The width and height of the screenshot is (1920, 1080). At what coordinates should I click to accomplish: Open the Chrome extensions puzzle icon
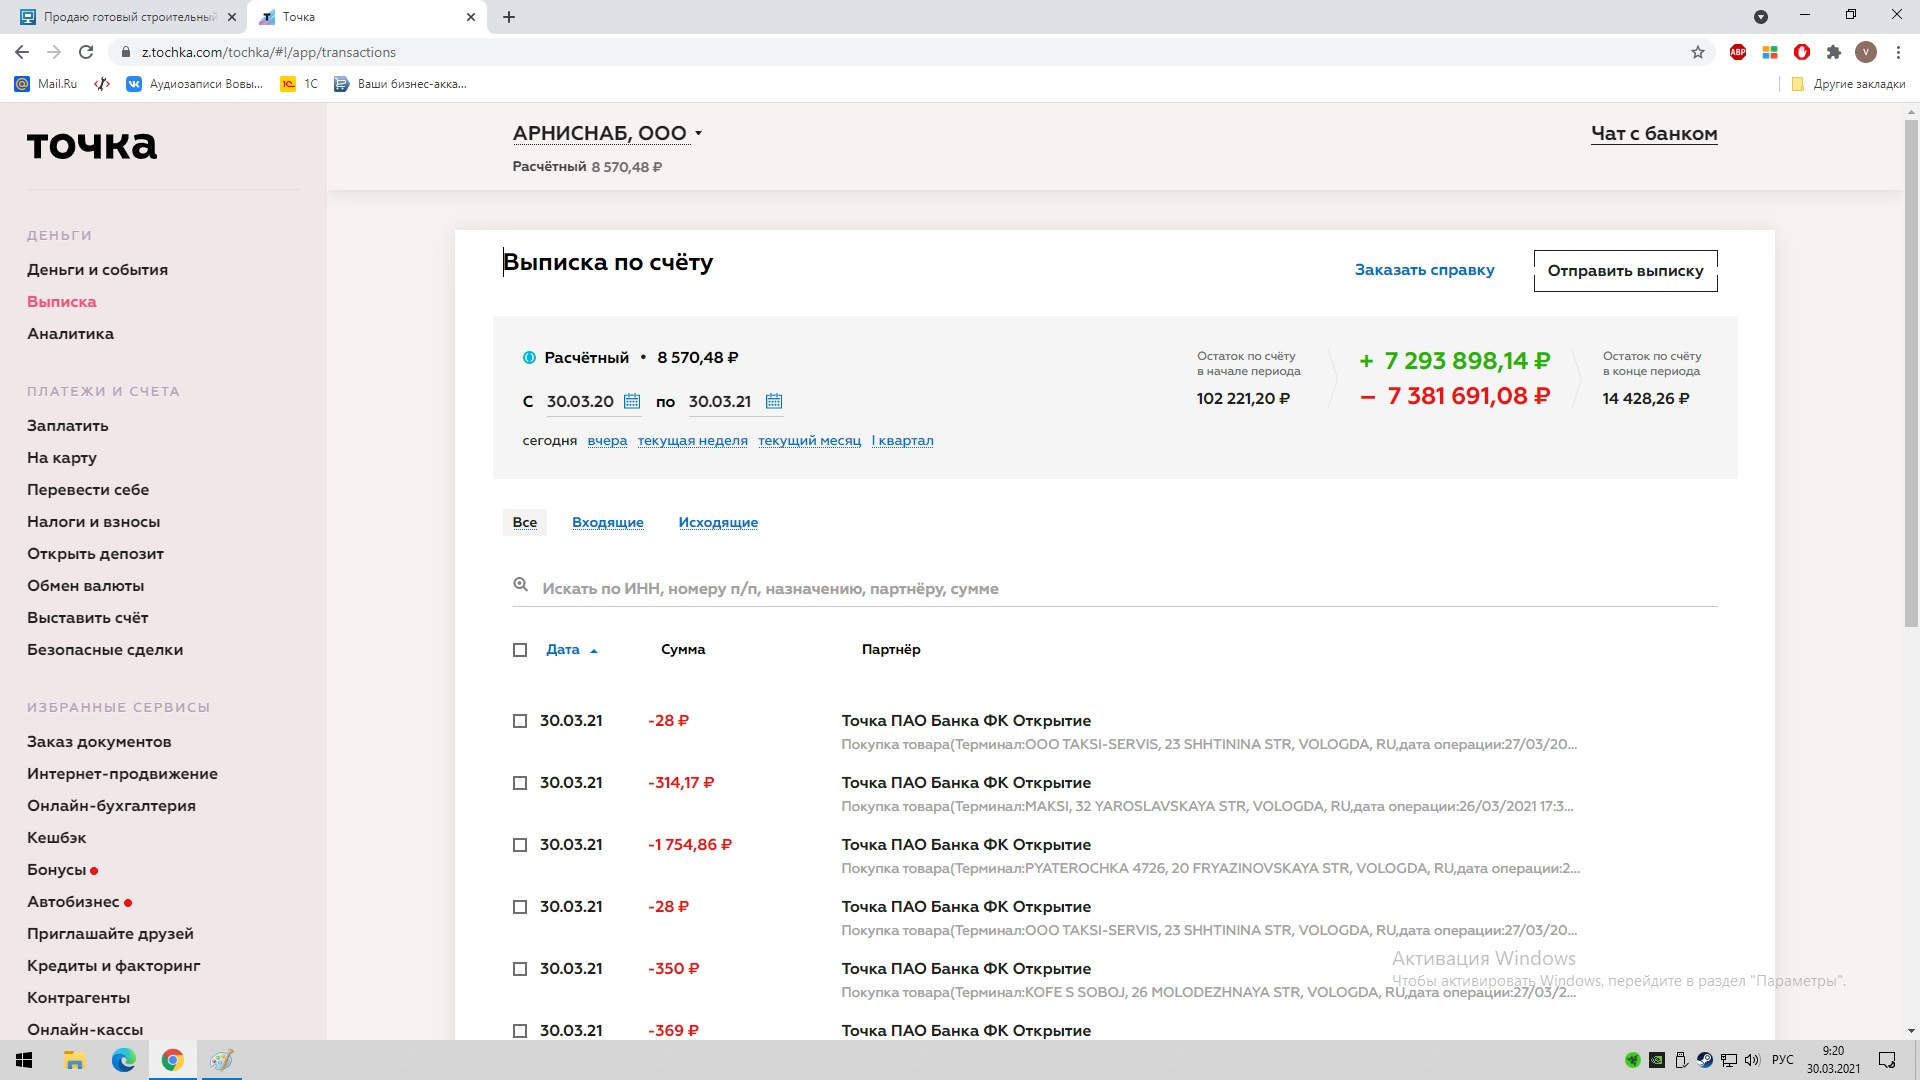pyautogui.click(x=1833, y=52)
